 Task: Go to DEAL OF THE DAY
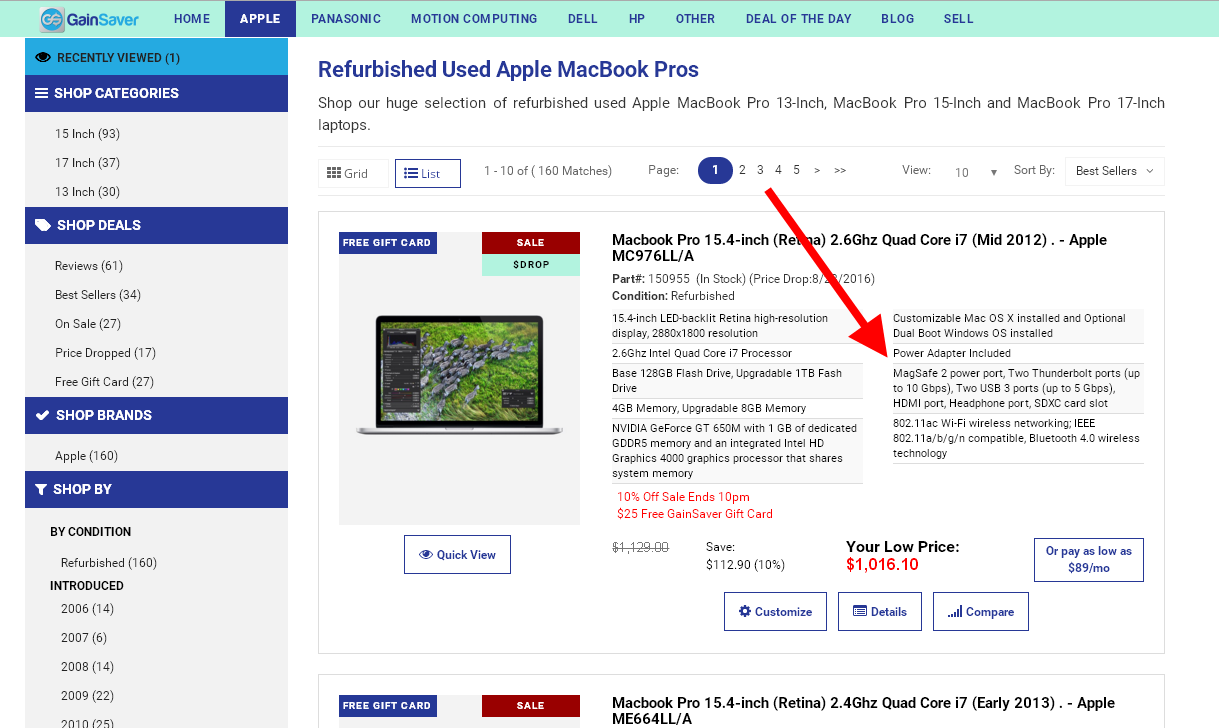[798, 19]
